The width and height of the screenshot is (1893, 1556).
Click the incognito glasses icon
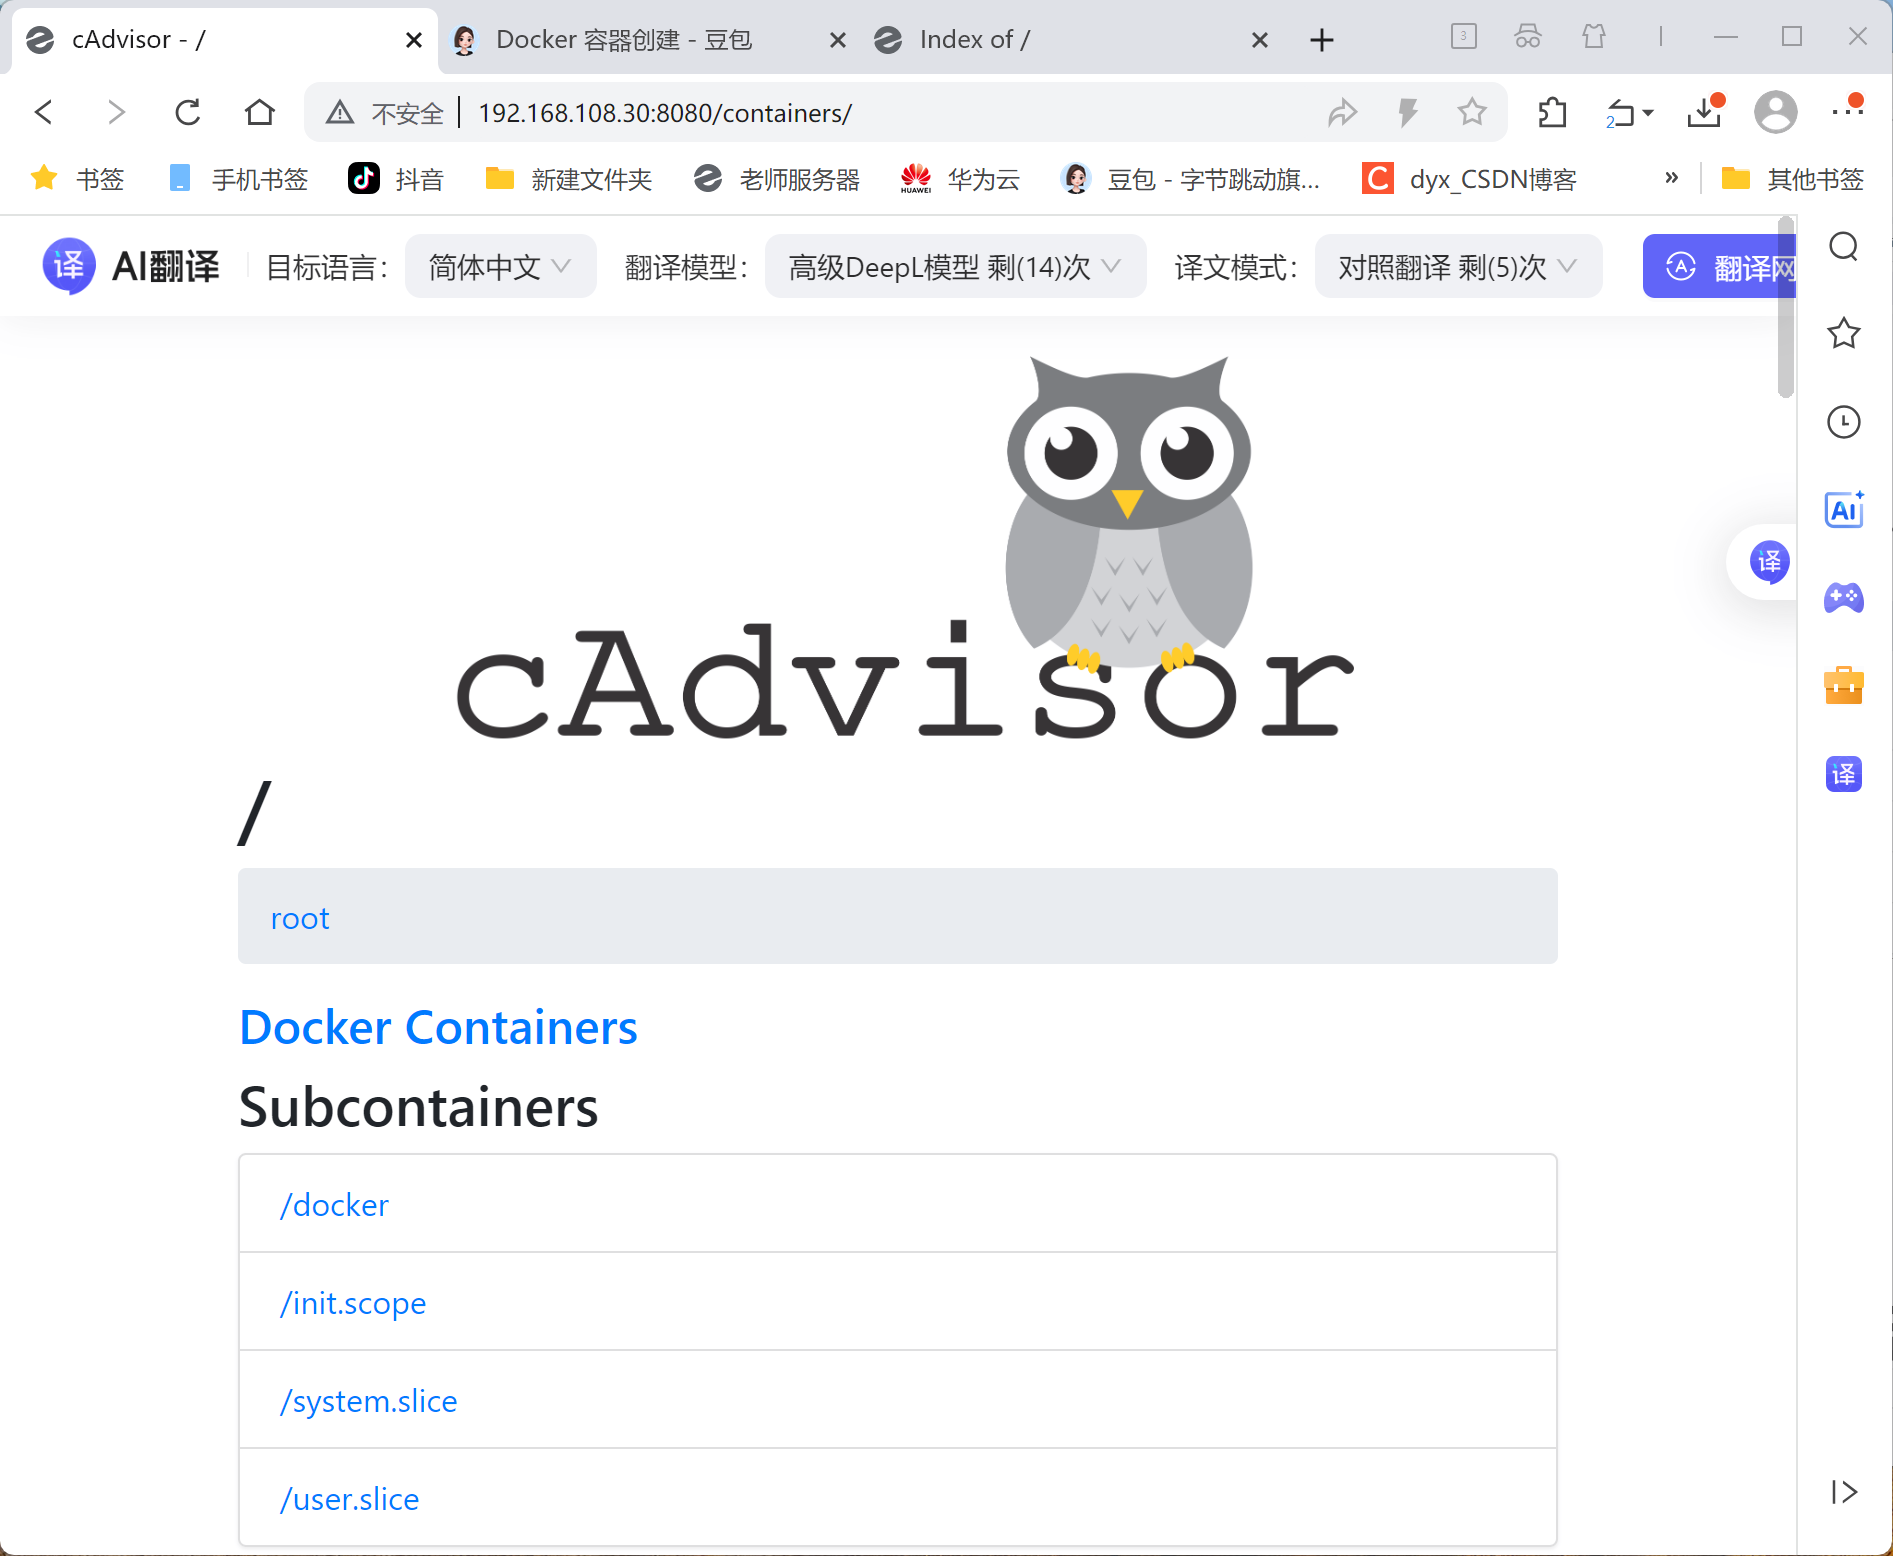tap(1528, 37)
